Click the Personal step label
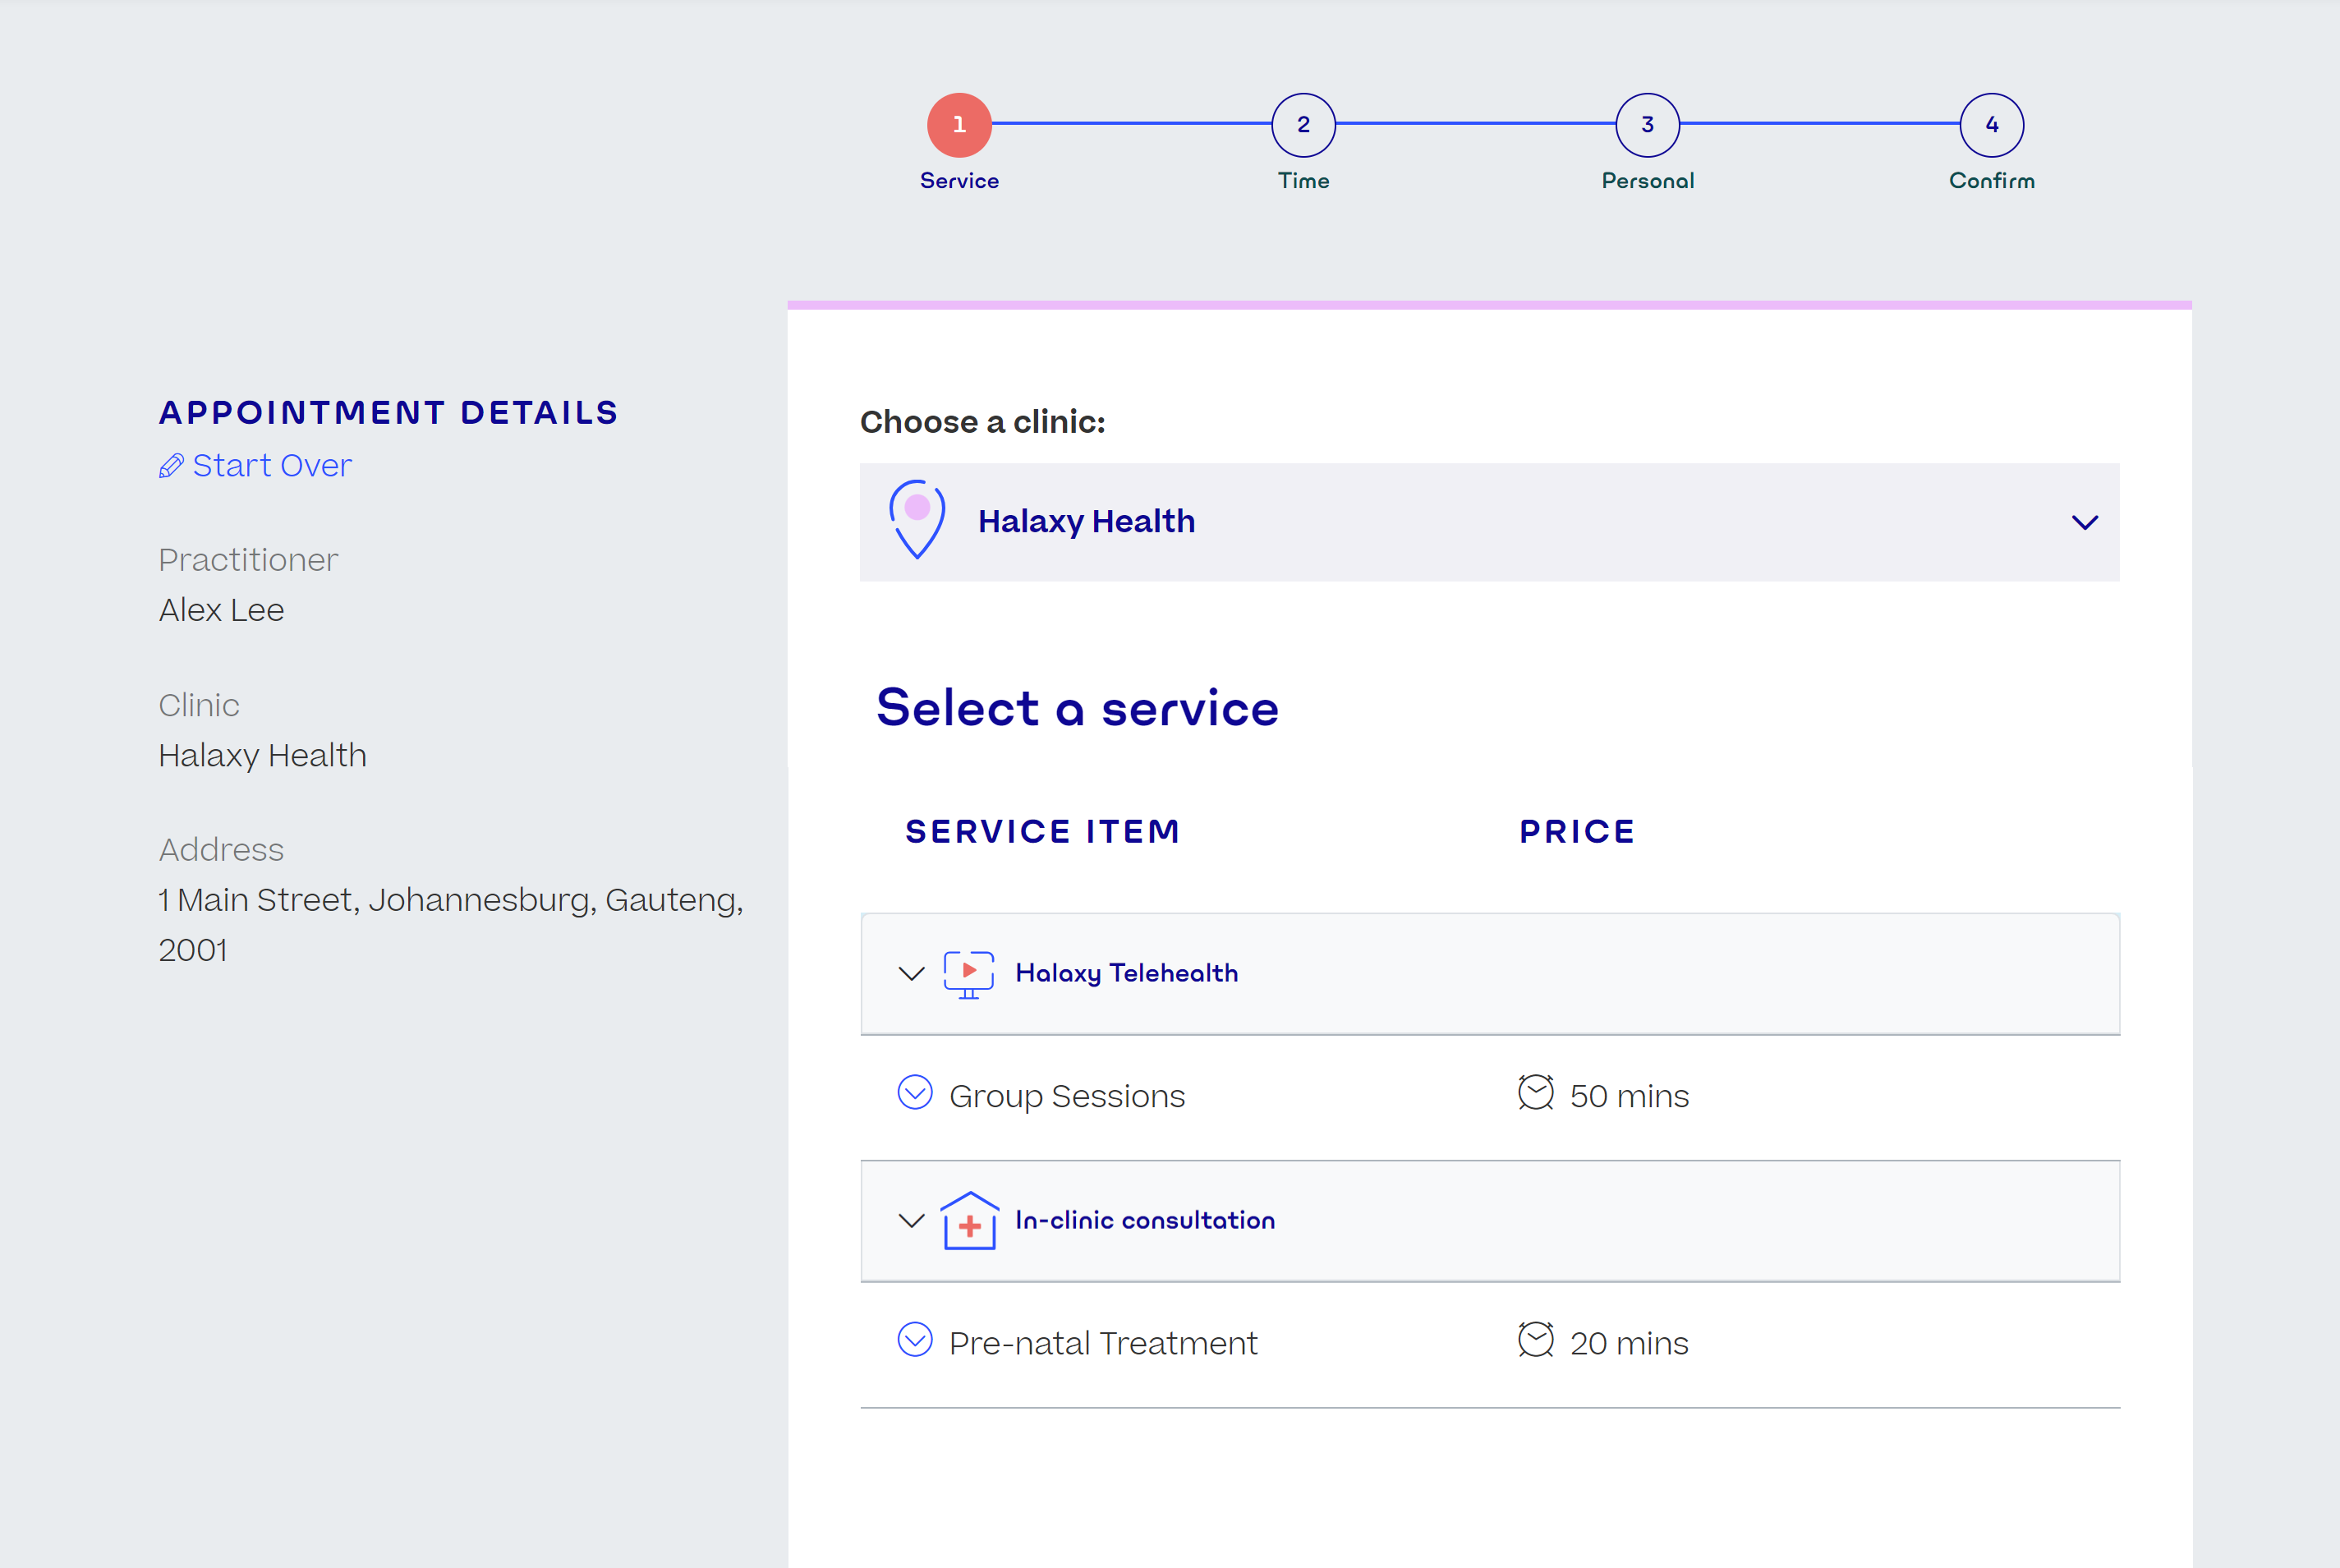The width and height of the screenshot is (2340, 1568). point(1647,181)
